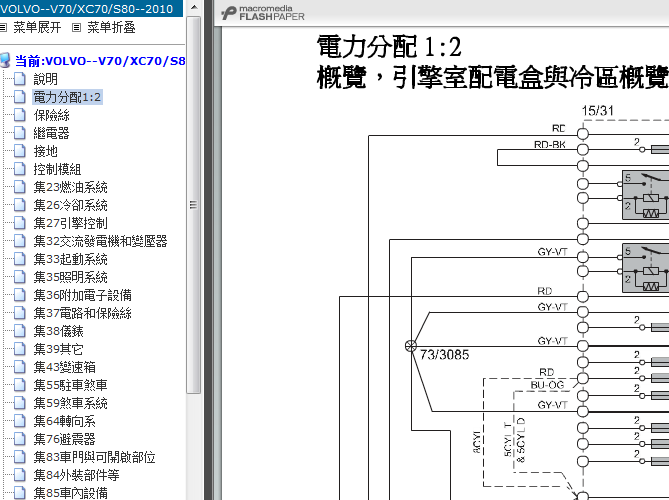Click the page icon beside 集43變速箱

click(x=20, y=367)
